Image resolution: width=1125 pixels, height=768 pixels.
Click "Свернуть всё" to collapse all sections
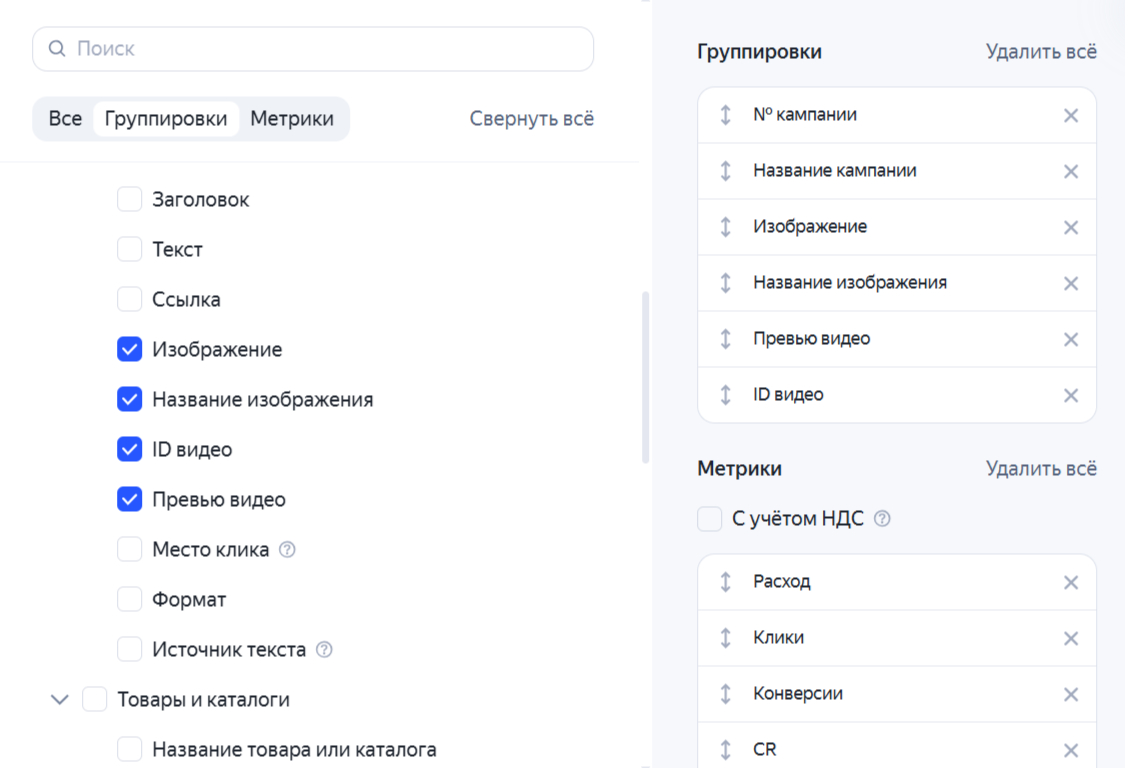(531, 118)
